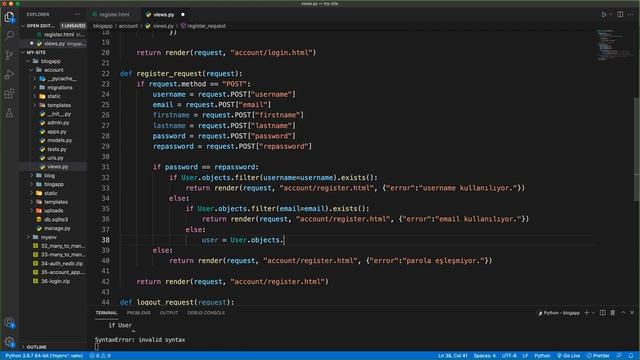Collapse the account folder

click(x=53, y=70)
